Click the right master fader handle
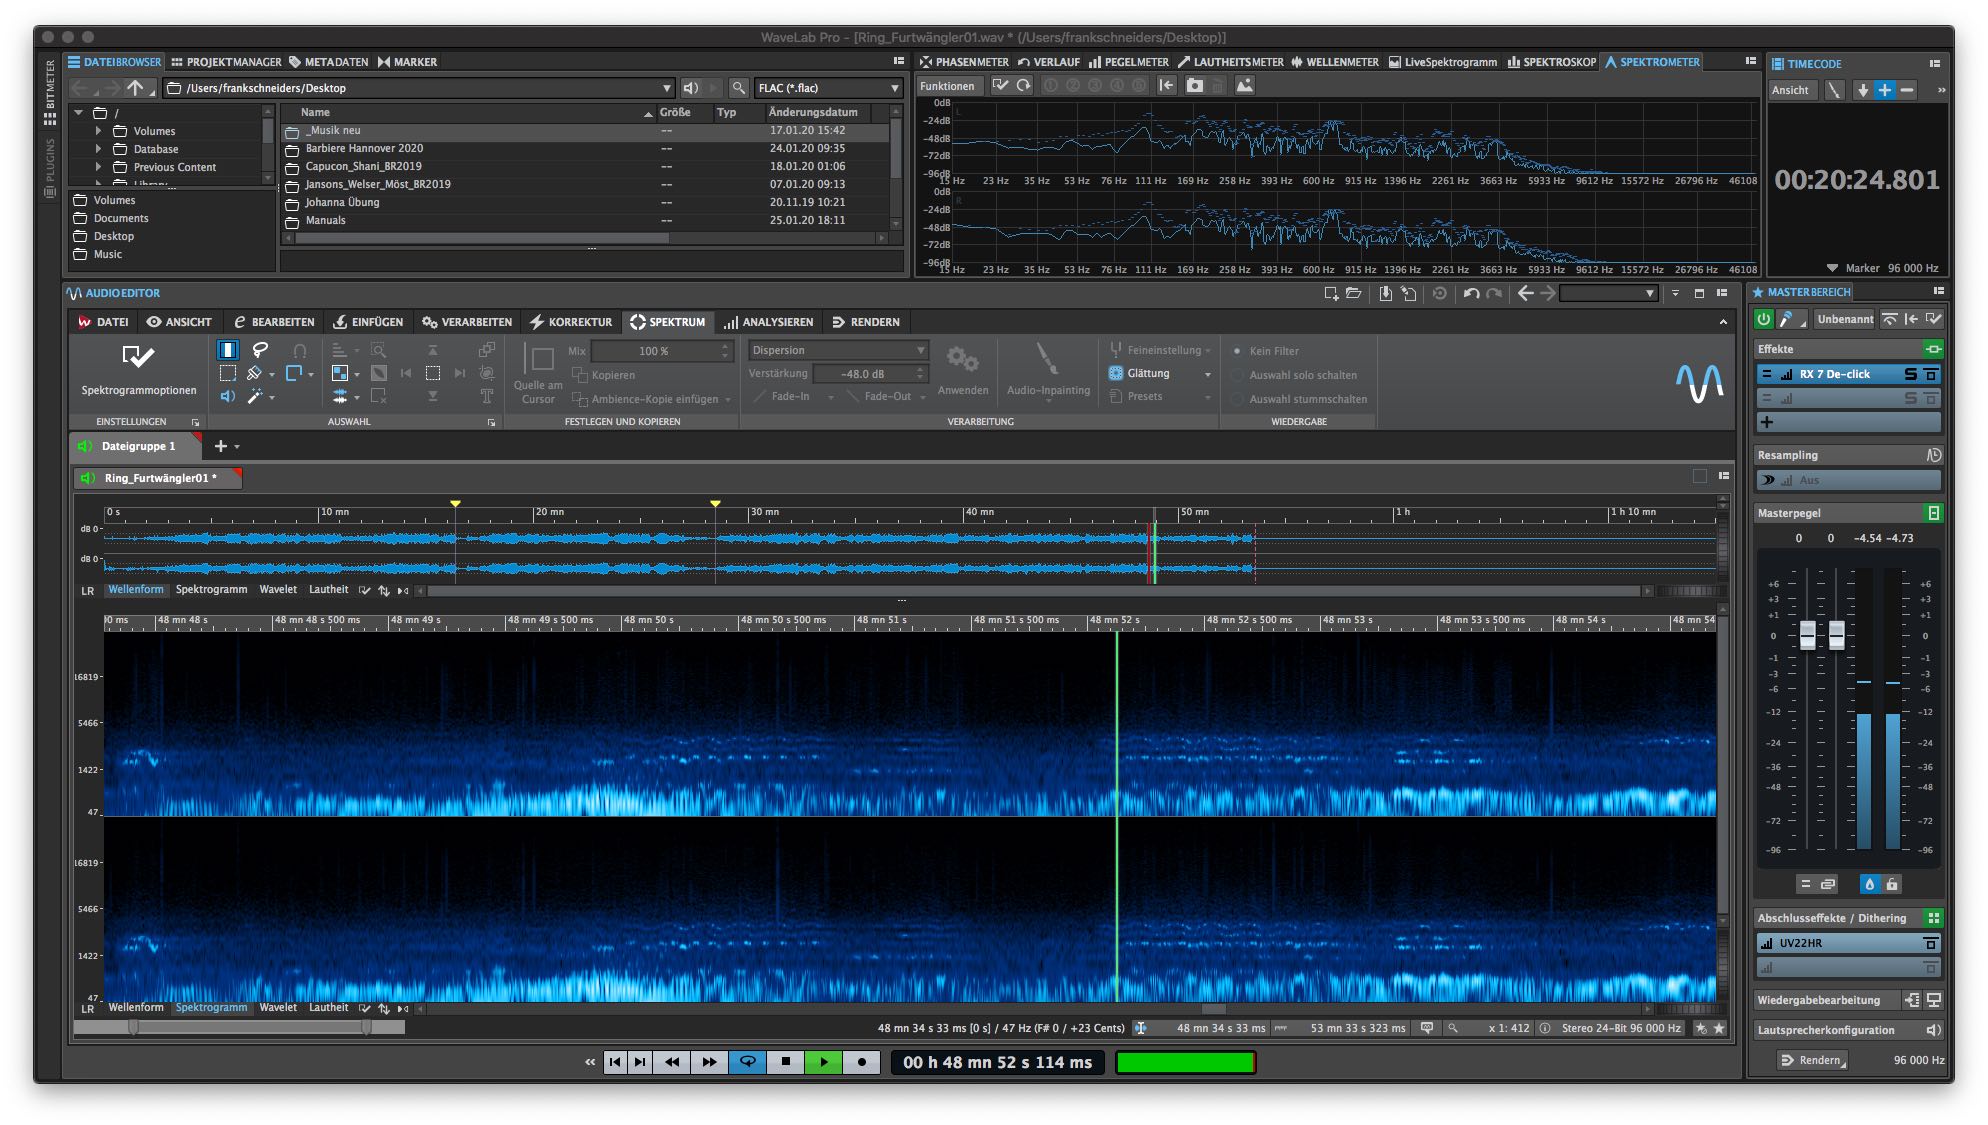1988x1125 pixels. [x=1836, y=634]
